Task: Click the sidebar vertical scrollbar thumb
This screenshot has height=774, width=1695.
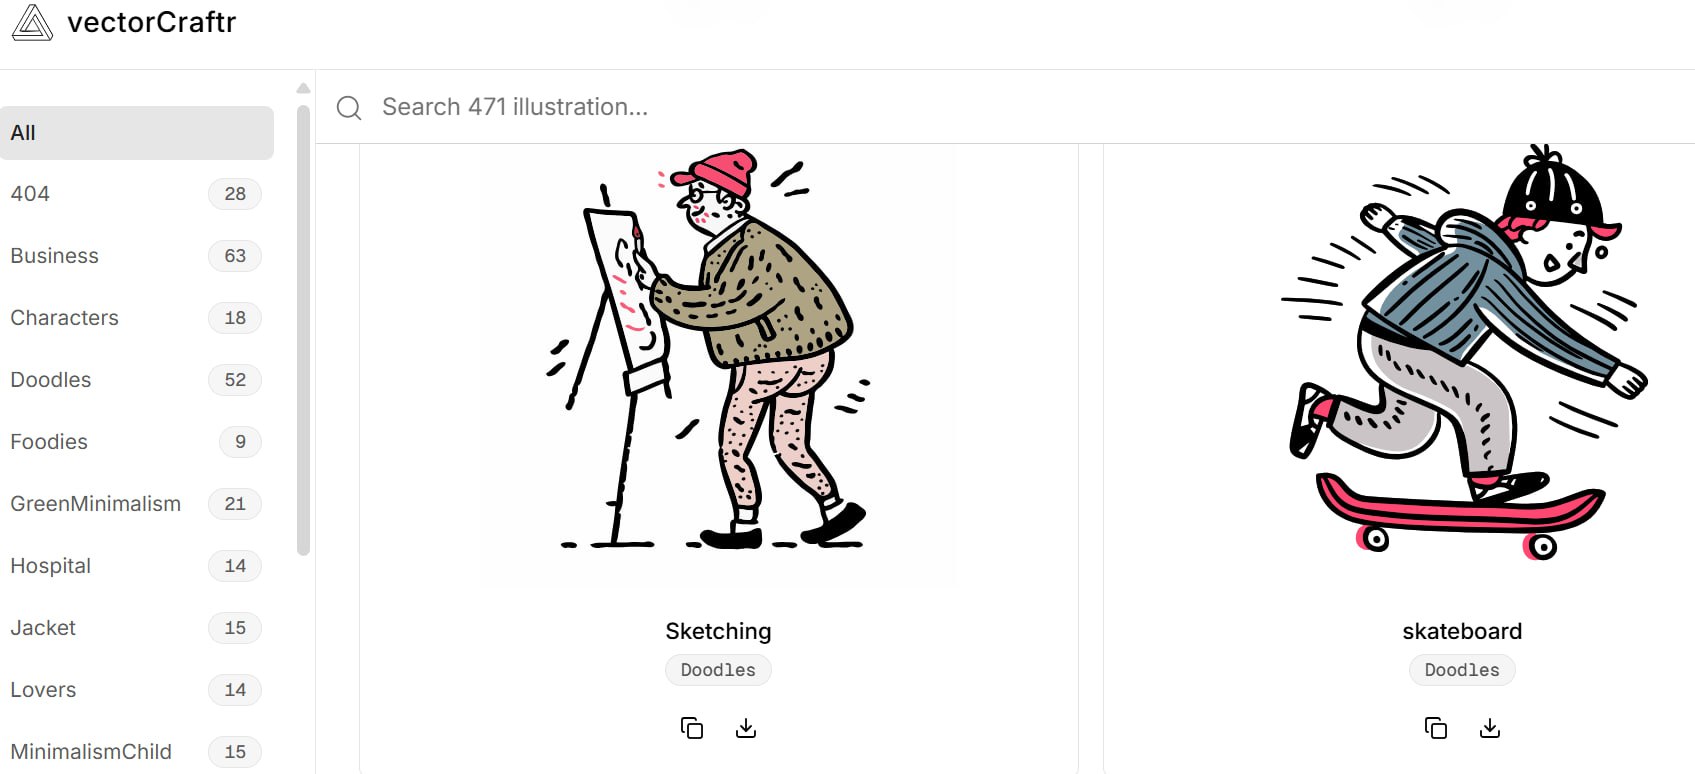Action: (x=304, y=330)
